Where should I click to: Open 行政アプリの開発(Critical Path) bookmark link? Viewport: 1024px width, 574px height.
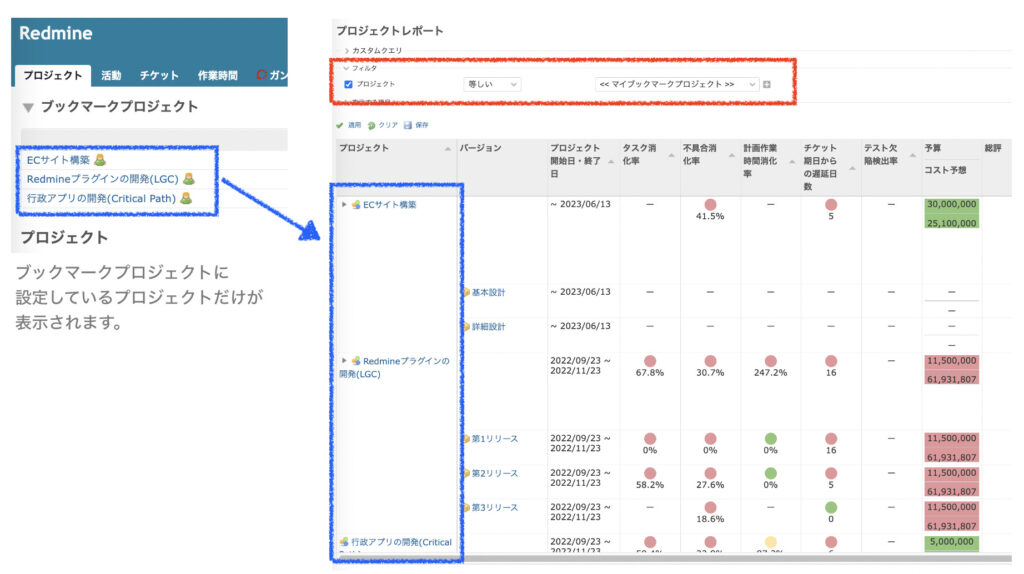click(x=101, y=199)
